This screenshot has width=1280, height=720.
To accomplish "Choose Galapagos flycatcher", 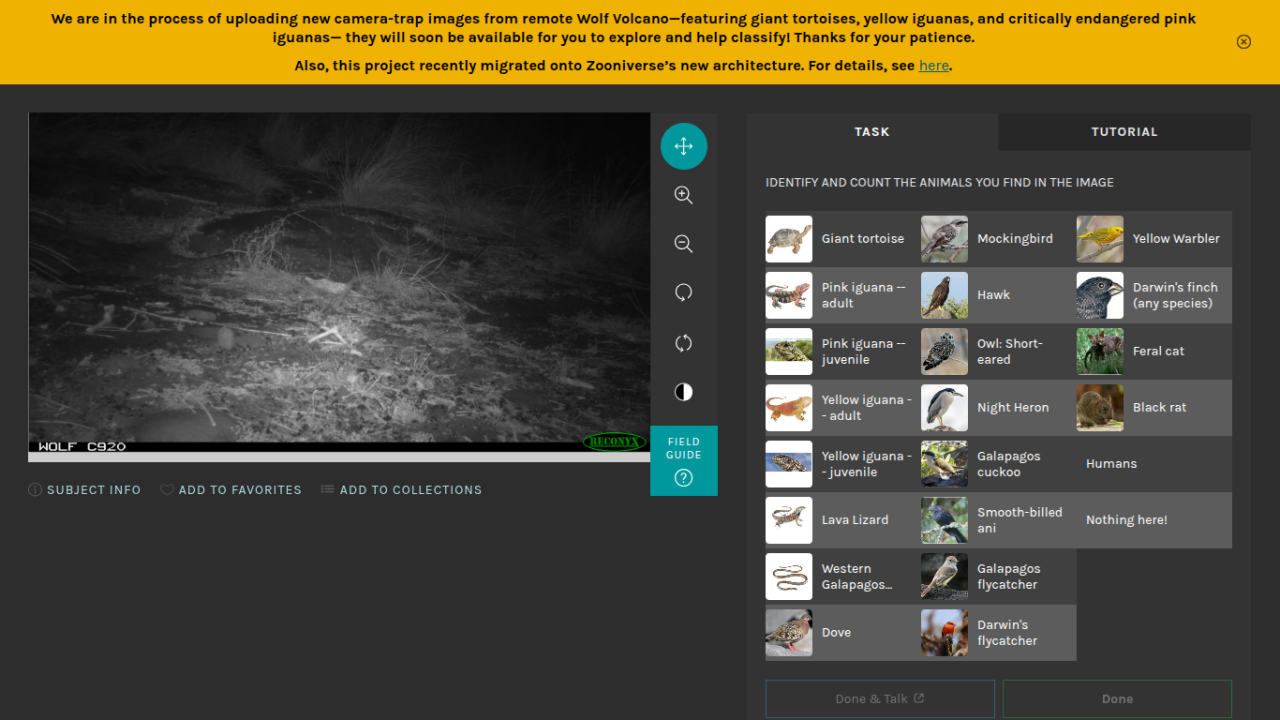I will tap(999, 577).
